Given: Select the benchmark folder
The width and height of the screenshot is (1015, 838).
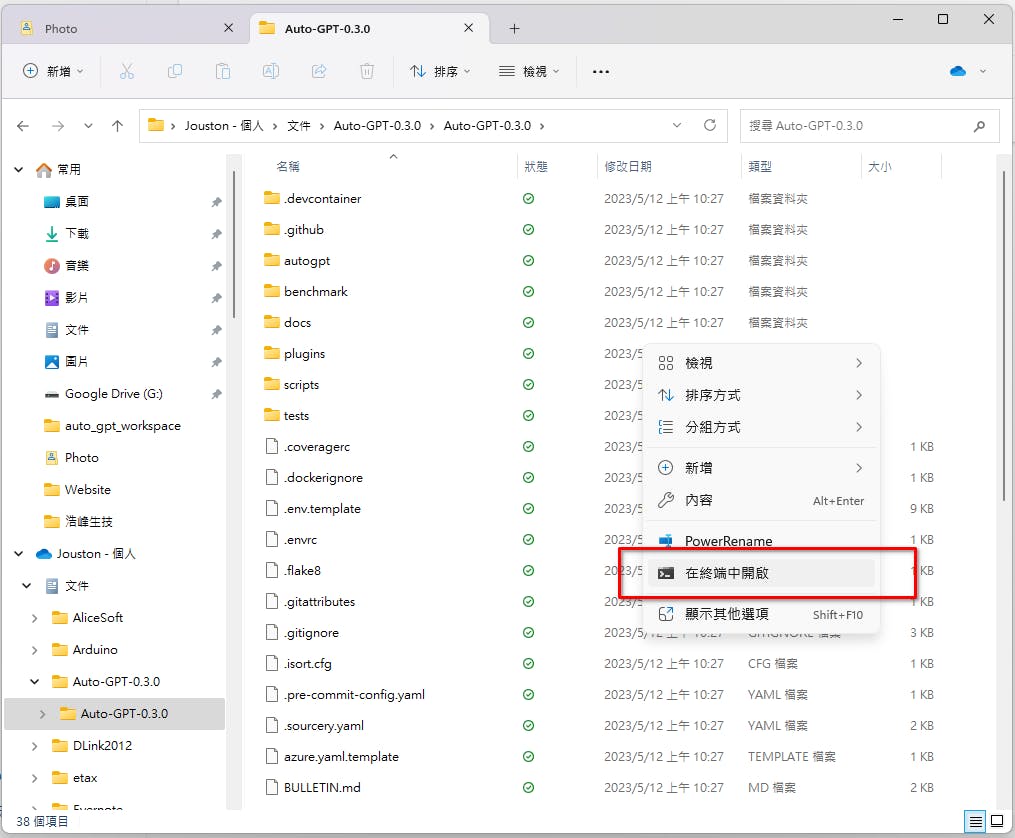Looking at the screenshot, I should click(315, 292).
